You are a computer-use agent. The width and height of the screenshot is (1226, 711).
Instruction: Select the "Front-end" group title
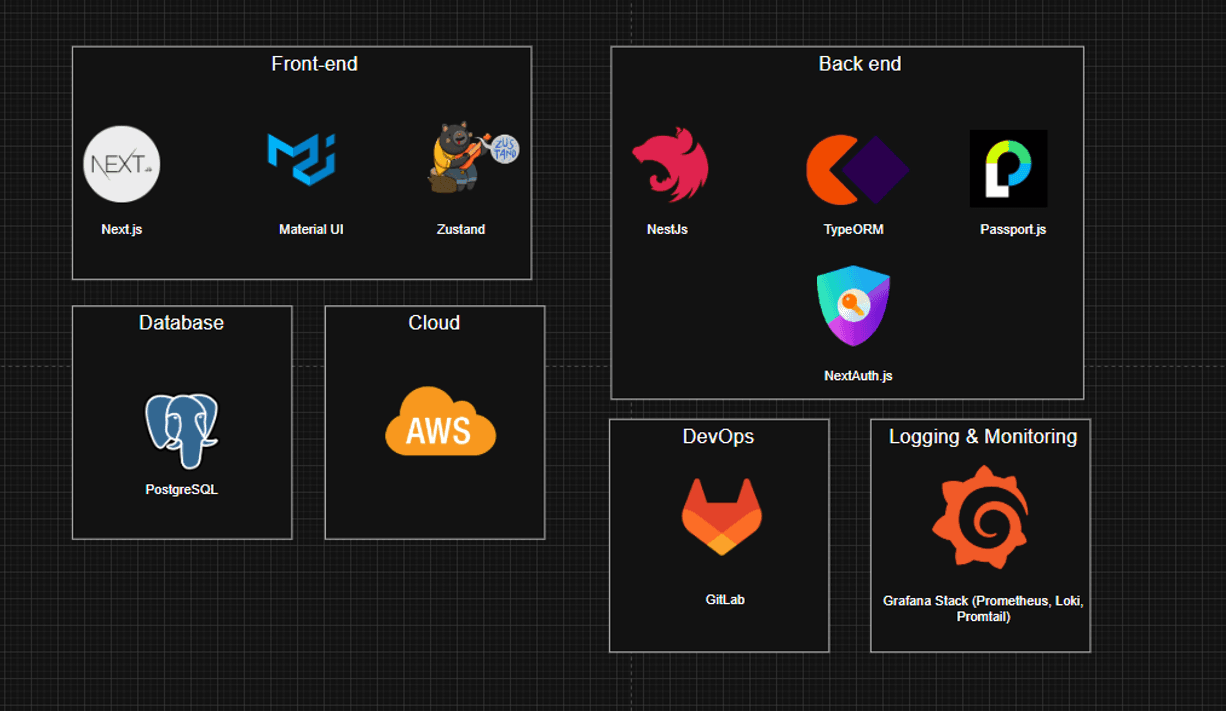point(314,64)
